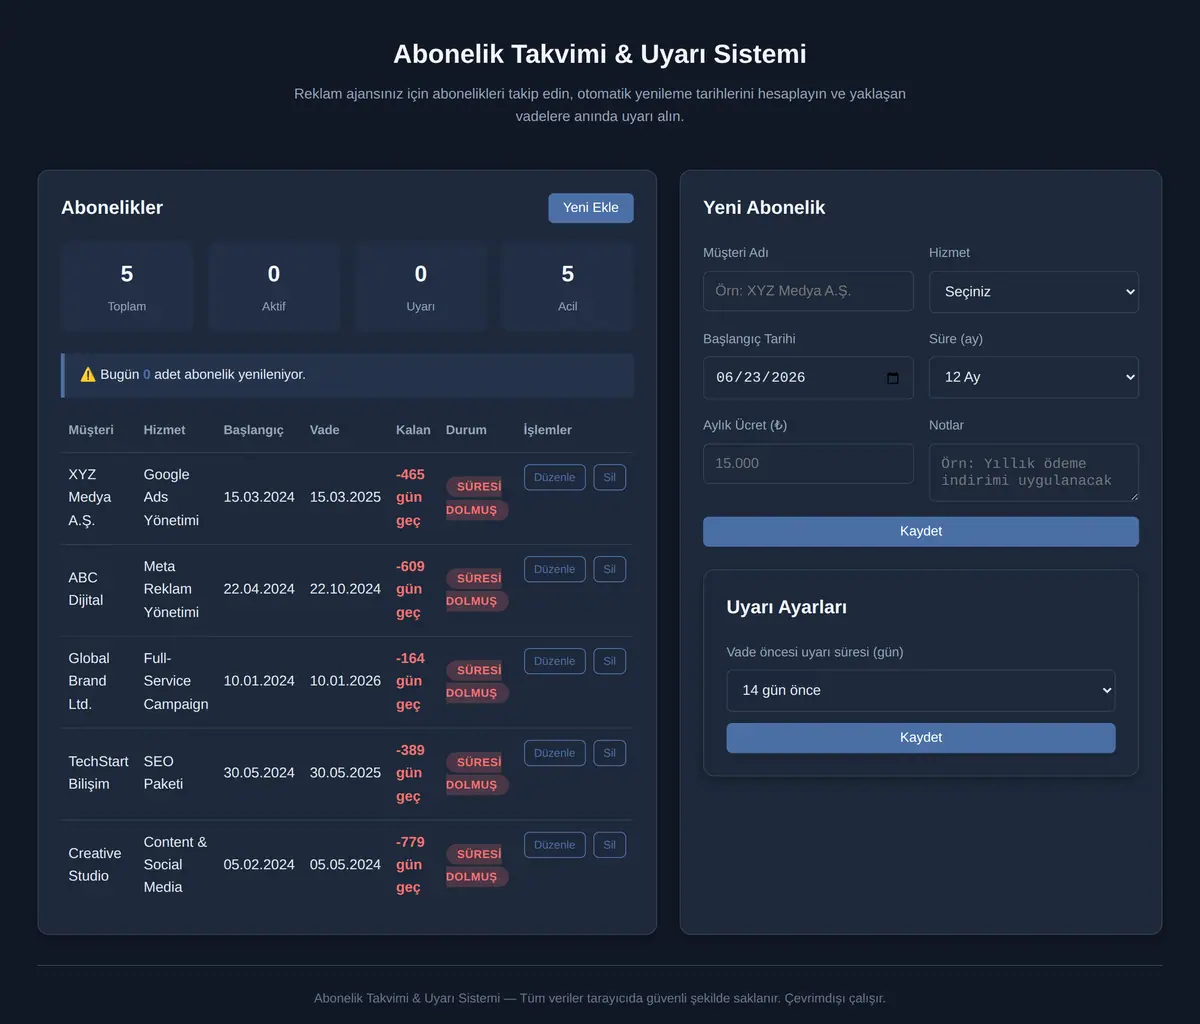
Task: Click the Hizmet column header
Action: [x=164, y=430]
